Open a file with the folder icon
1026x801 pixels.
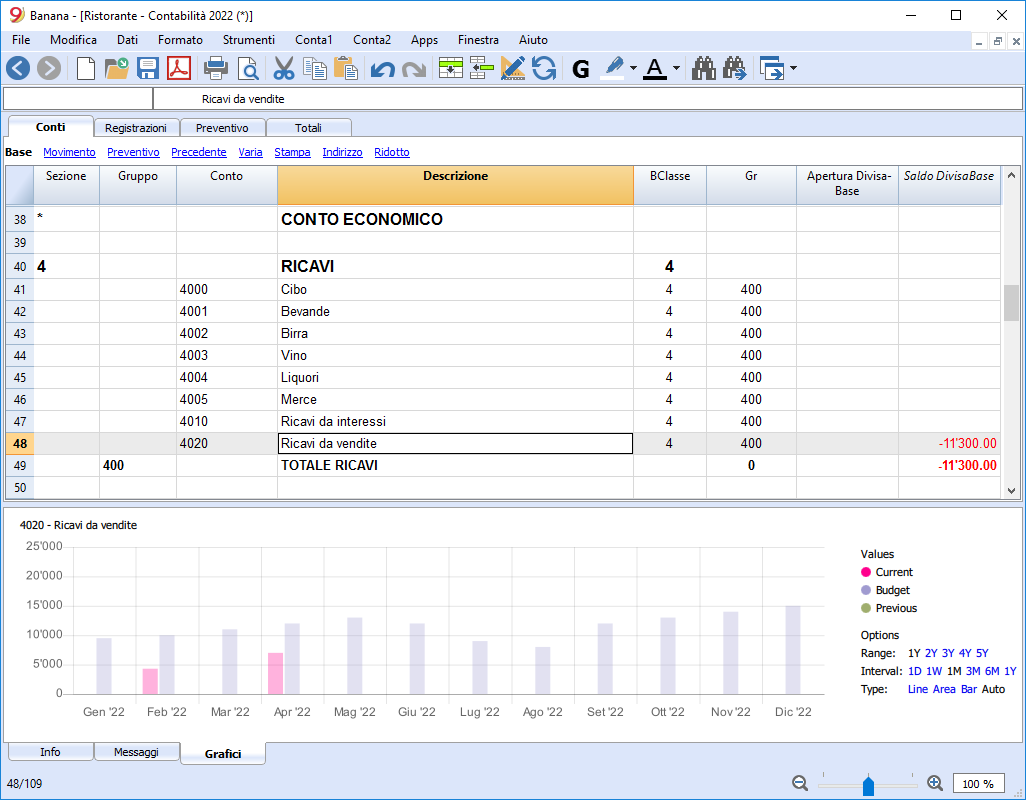[117, 68]
